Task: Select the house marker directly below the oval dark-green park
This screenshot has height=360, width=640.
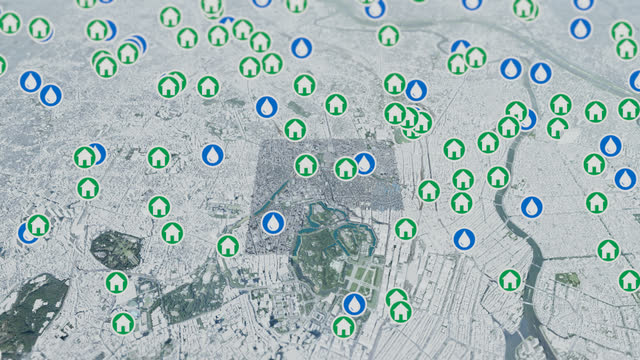Action: click(x=117, y=282)
